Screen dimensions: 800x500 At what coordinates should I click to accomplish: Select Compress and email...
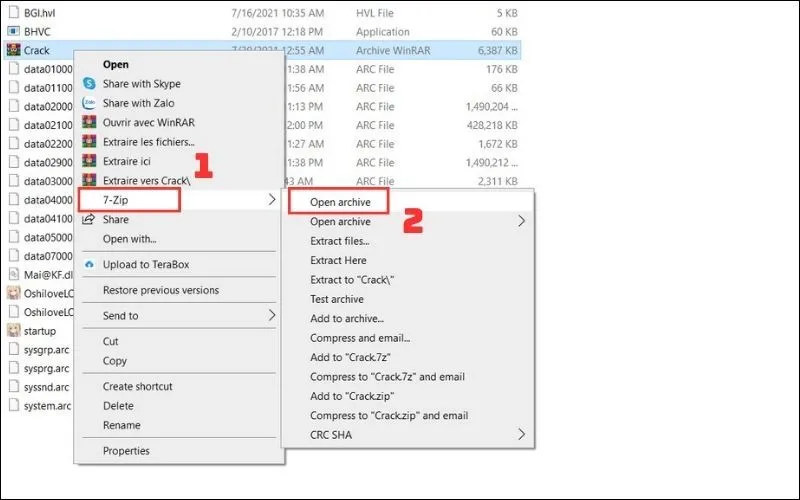[360, 338]
